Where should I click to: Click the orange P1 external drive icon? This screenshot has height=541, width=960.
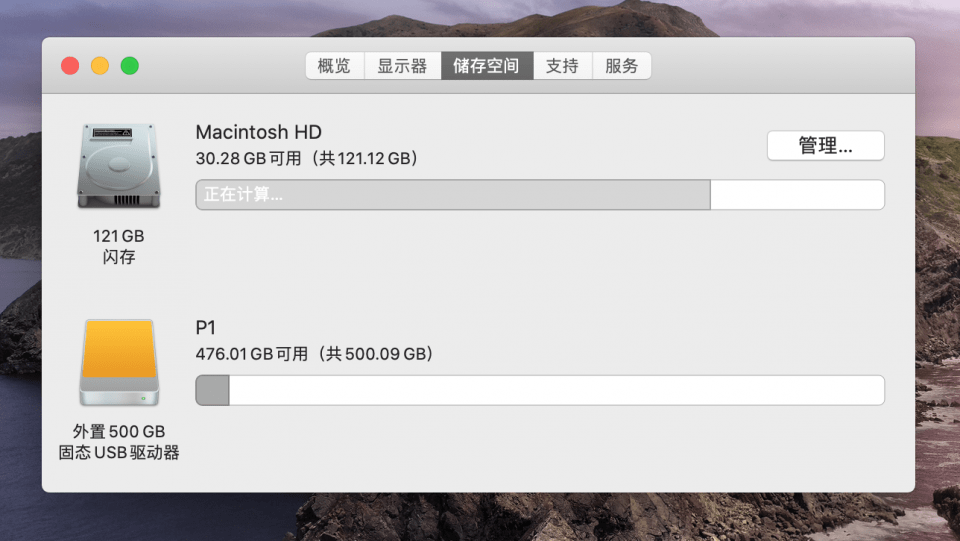[x=119, y=362]
